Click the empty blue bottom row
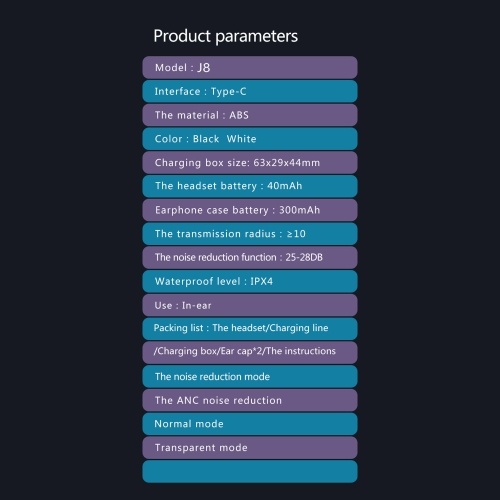Screen dimensions: 500x500 (x=250, y=471)
